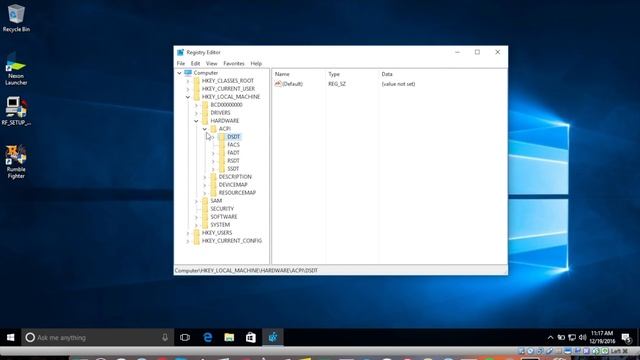Collapse the Computer root node

point(179,73)
